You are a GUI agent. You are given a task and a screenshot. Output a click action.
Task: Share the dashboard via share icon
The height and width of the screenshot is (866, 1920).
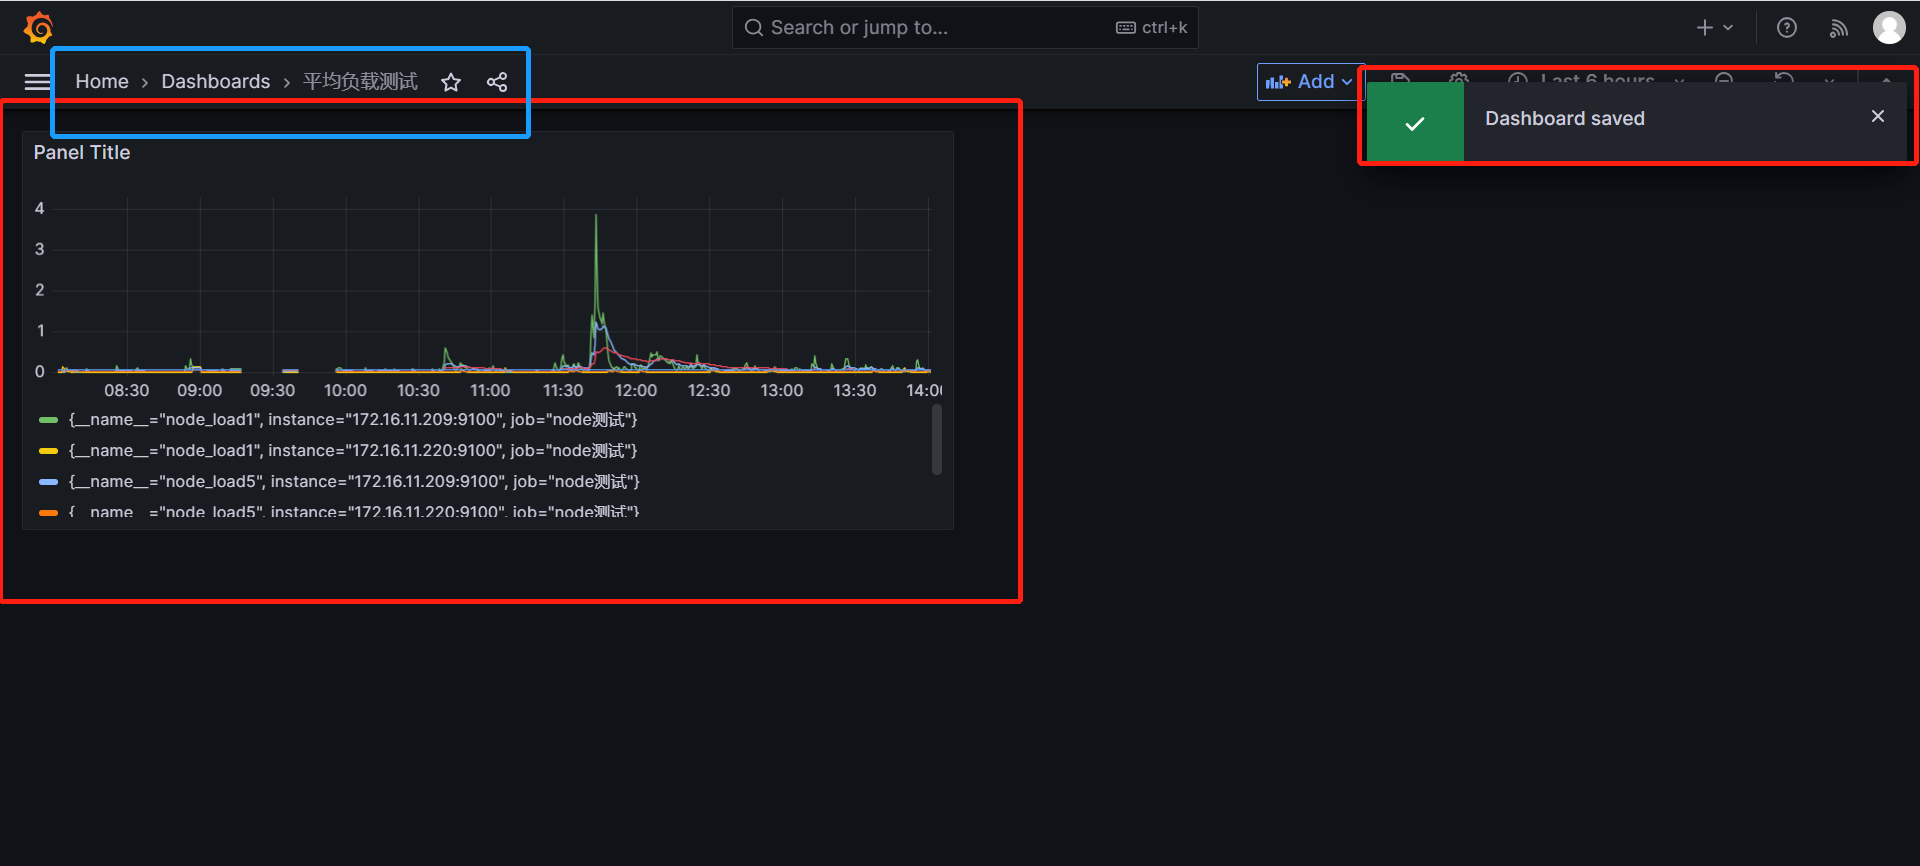[x=497, y=82]
